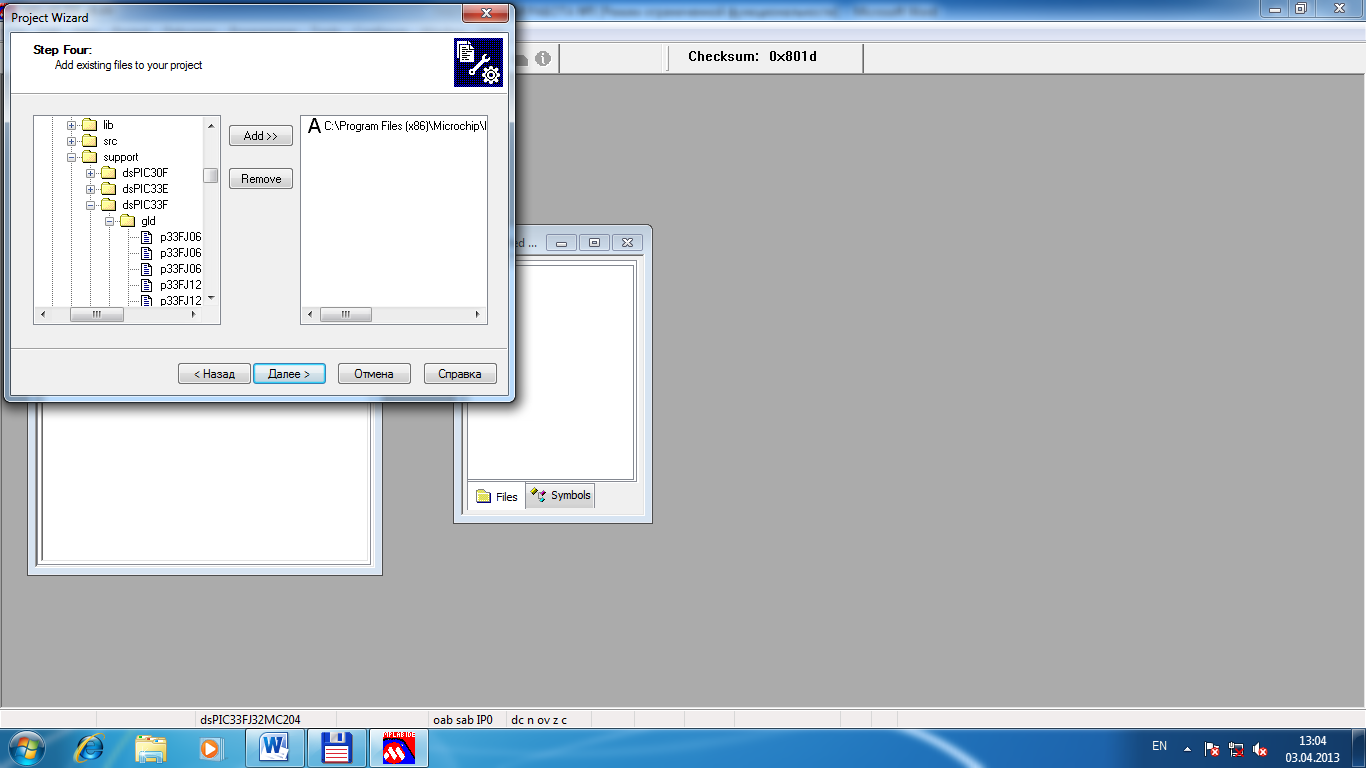This screenshot has height=768, width=1366.
Task: Proceed with the Далее button
Action: tap(289, 374)
